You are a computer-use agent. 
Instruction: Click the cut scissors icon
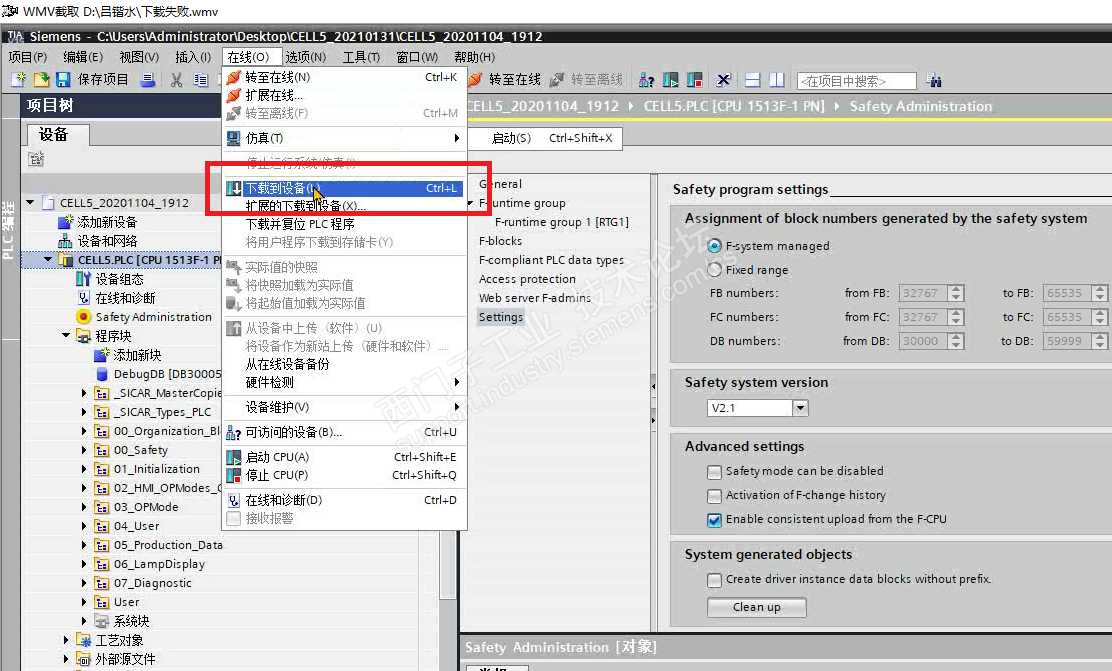click(x=177, y=80)
